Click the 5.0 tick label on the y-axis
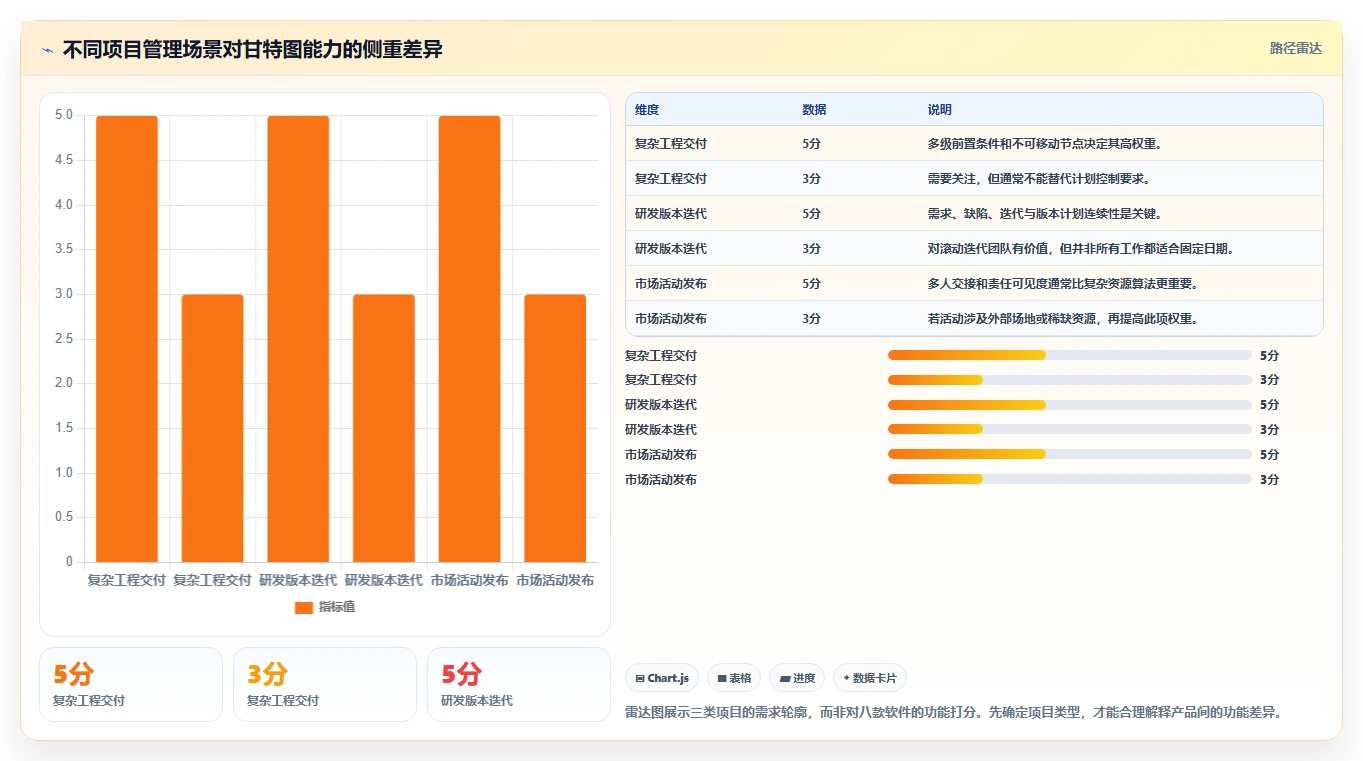The height and width of the screenshot is (761, 1363). coord(64,115)
